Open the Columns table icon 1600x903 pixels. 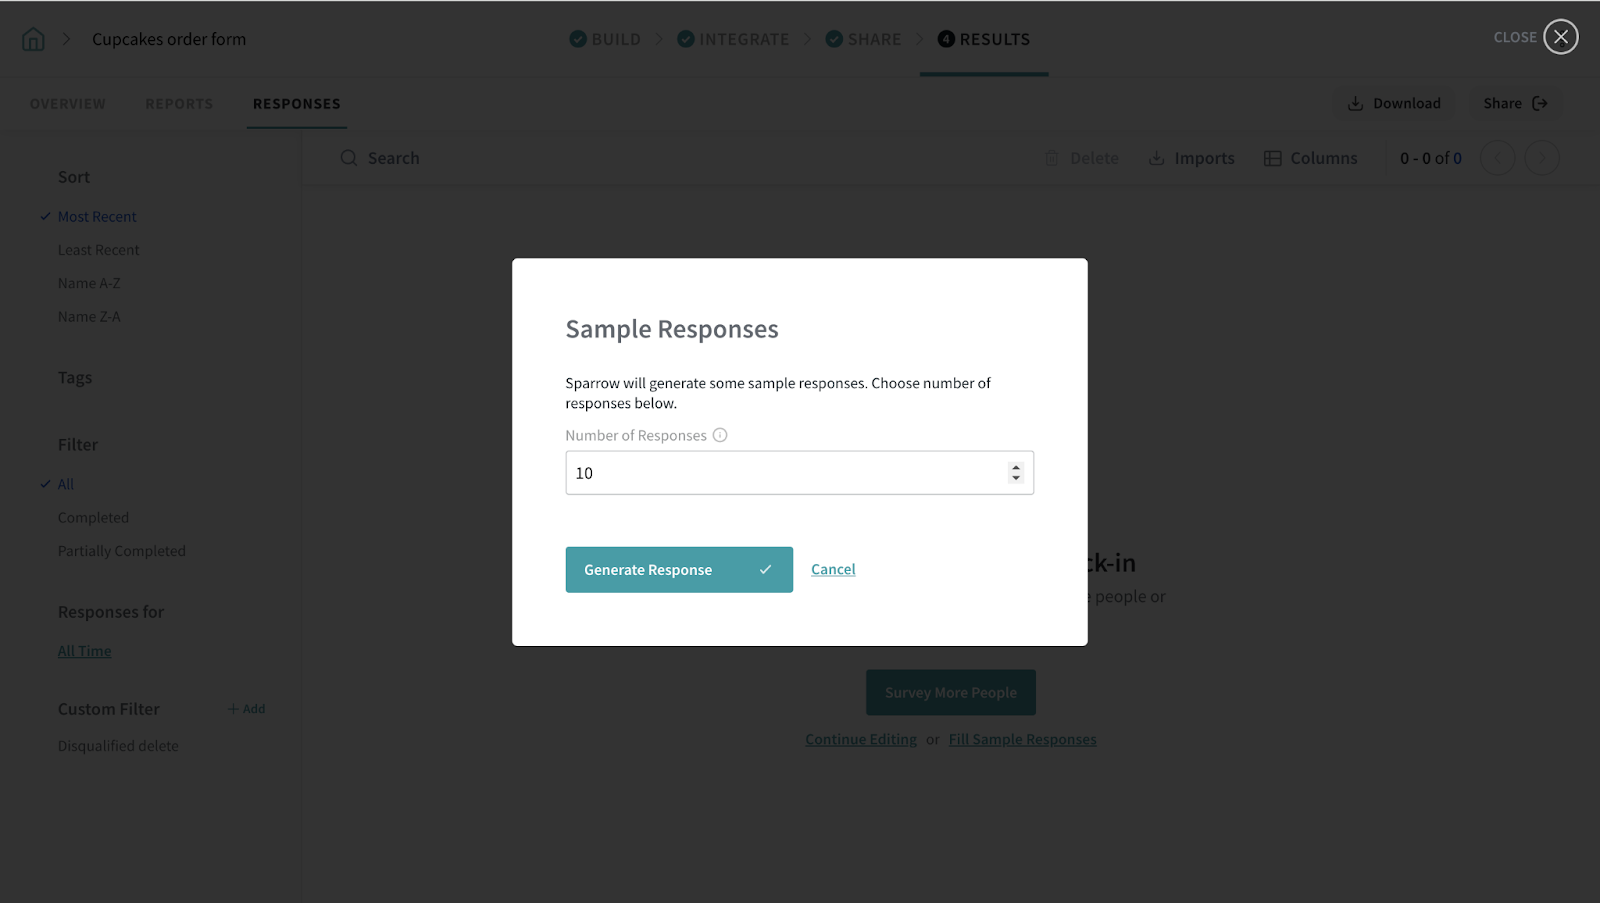click(1272, 158)
